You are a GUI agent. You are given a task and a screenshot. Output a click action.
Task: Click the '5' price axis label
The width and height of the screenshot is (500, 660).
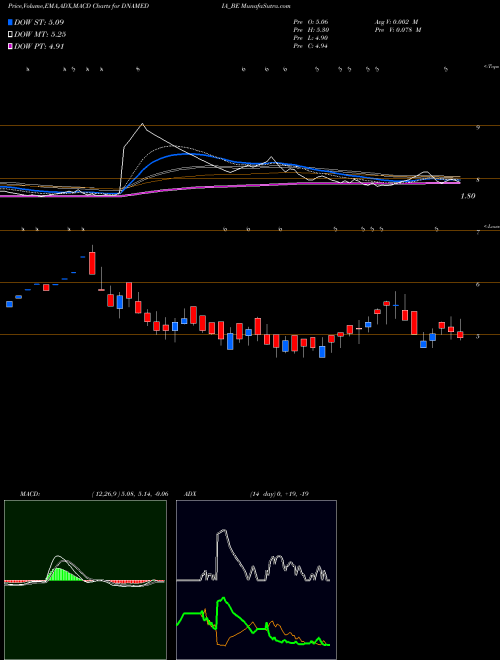tap(478, 337)
